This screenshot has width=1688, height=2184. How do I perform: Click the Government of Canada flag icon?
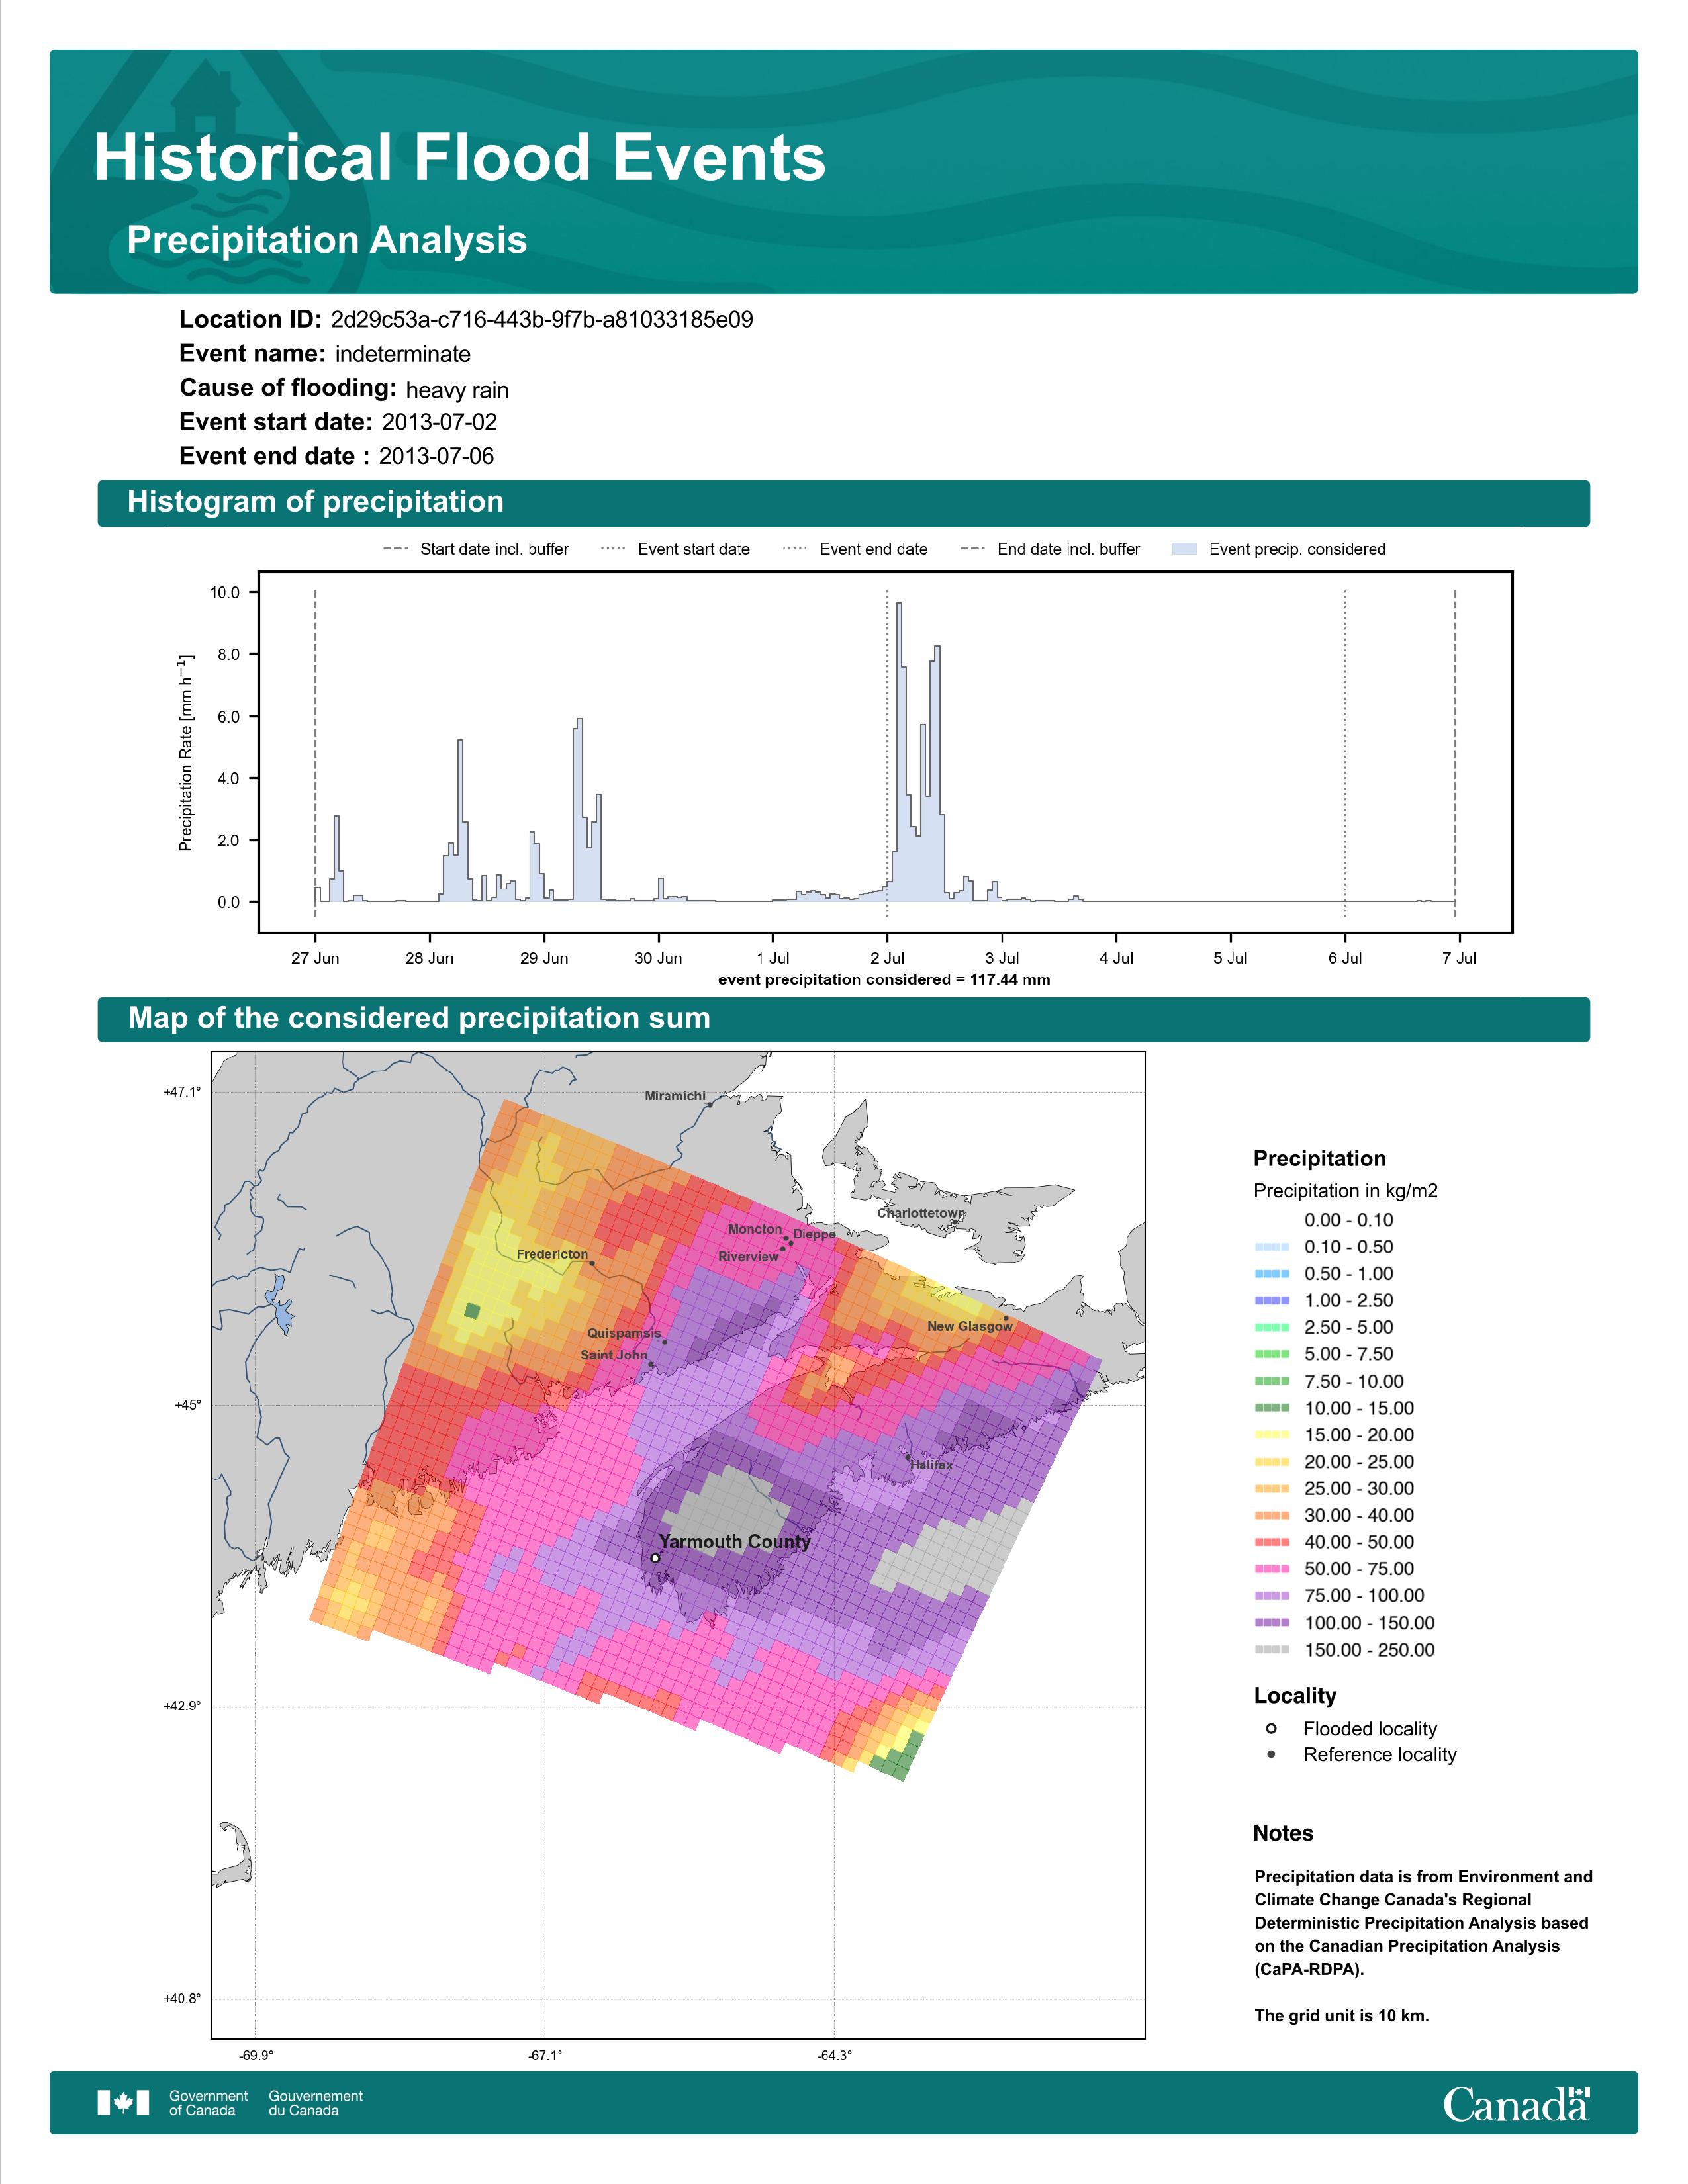click(x=123, y=2103)
